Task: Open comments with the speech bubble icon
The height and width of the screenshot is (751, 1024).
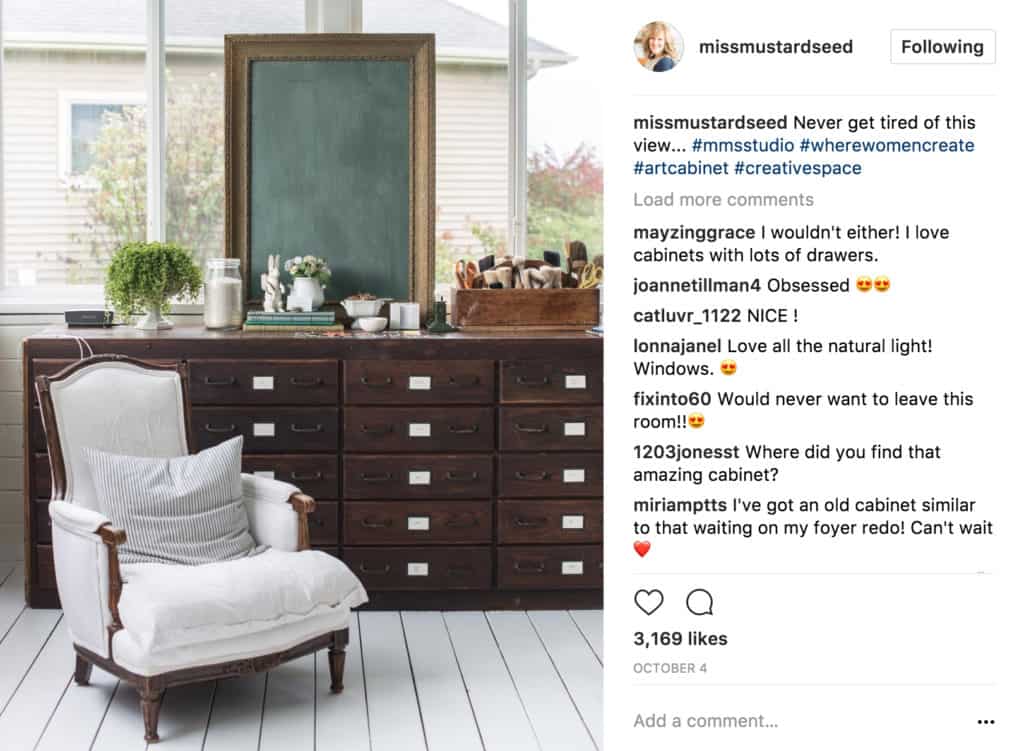Action: (x=699, y=602)
